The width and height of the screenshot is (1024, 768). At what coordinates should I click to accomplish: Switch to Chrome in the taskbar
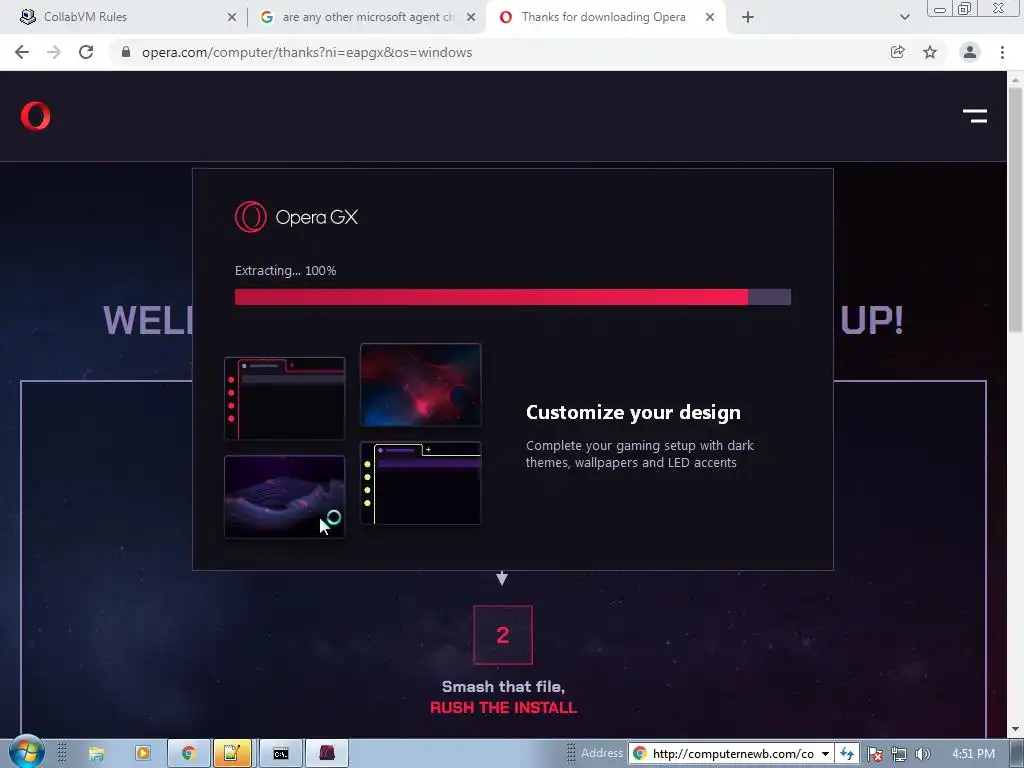click(x=189, y=754)
